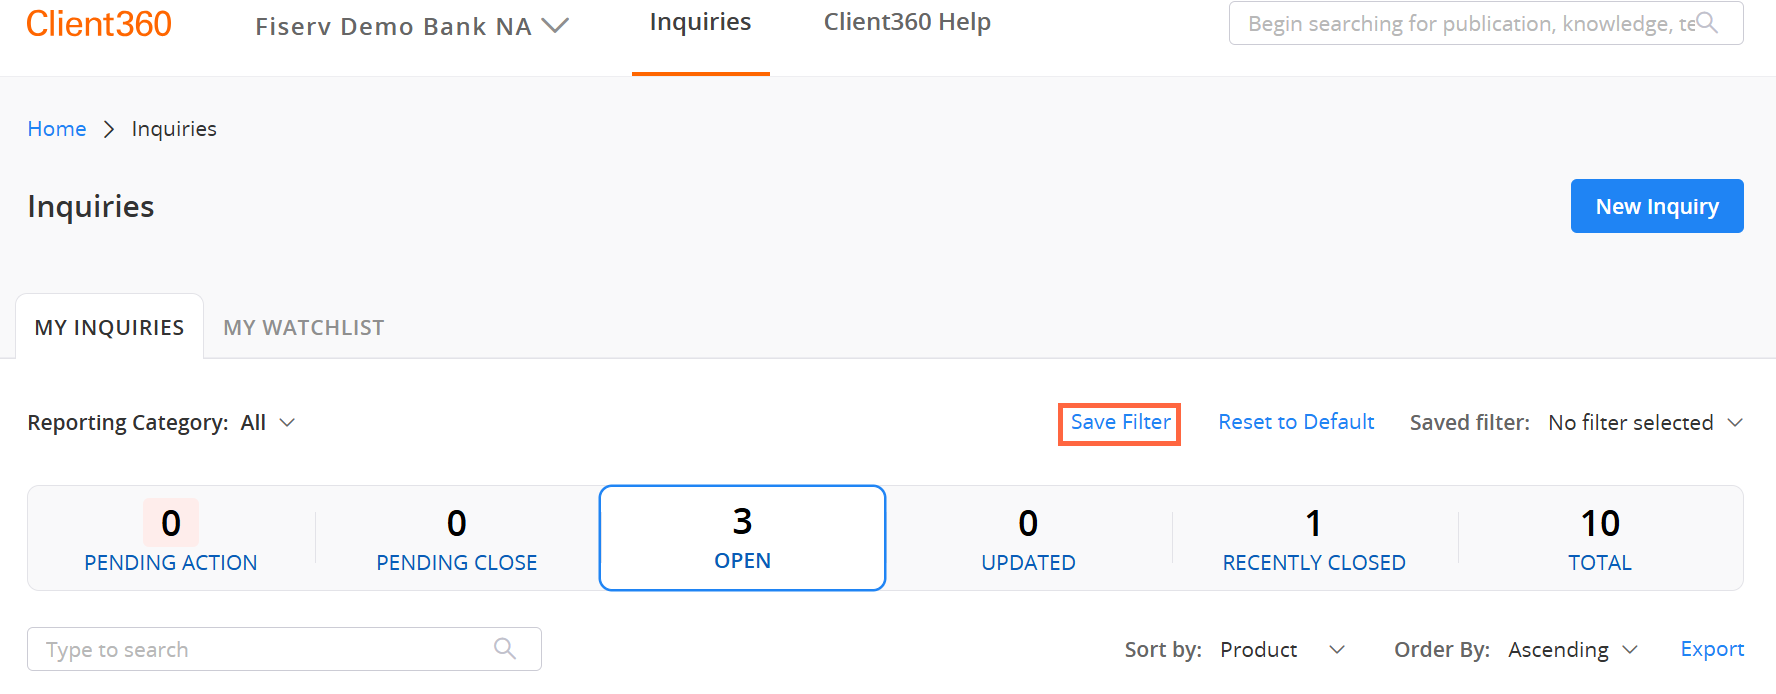Click the Inquiries breadcrumb text
1776x694 pixels.
click(174, 129)
